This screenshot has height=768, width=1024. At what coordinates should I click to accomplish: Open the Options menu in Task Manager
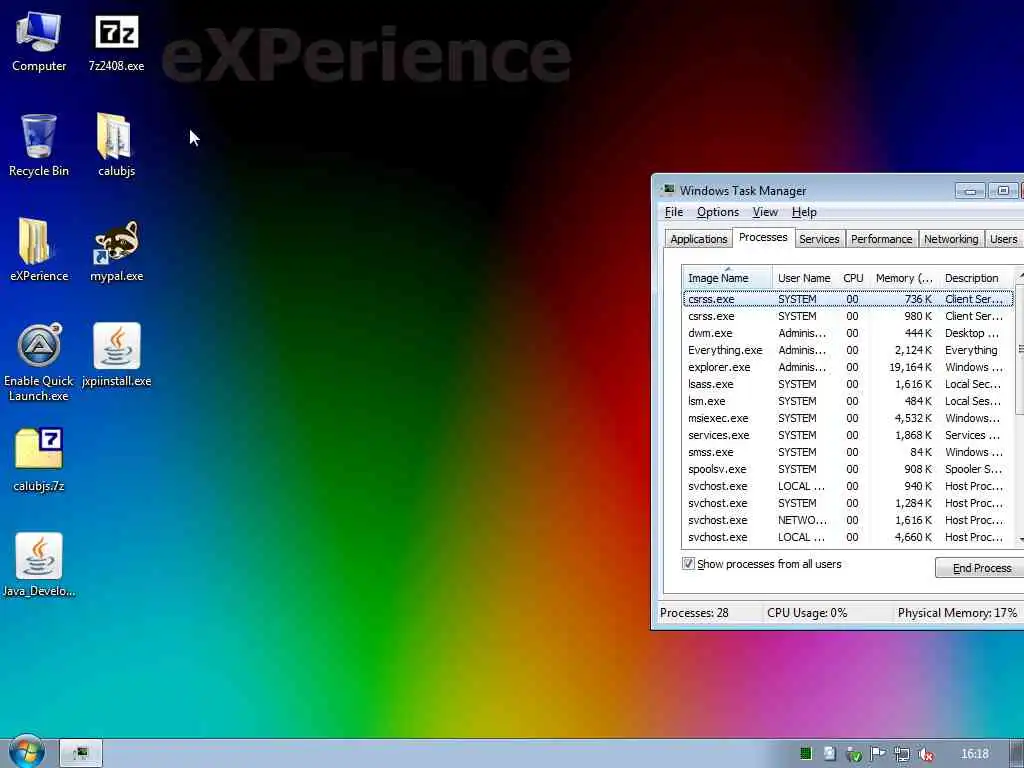click(718, 212)
